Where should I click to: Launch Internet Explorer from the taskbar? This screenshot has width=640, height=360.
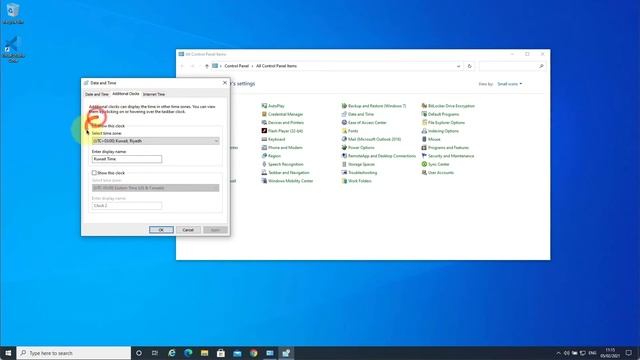click(x=172, y=353)
